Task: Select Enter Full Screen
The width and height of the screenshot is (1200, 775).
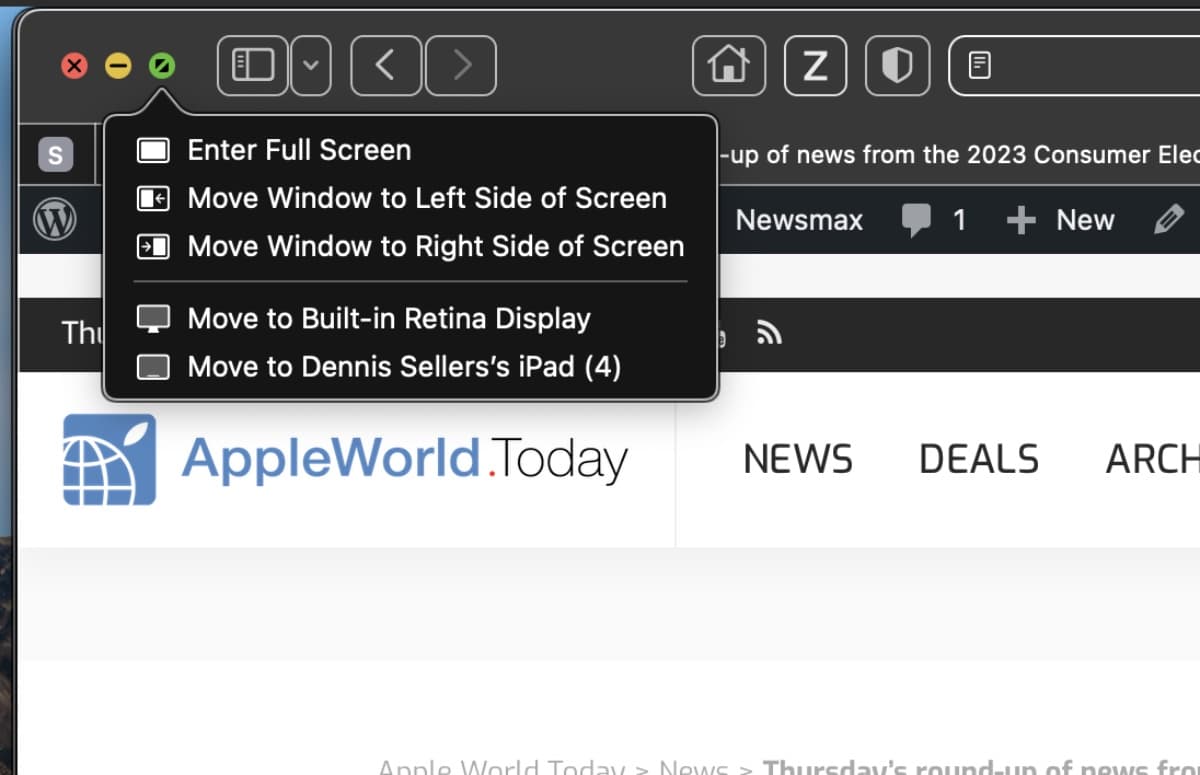Action: pos(299,150)
